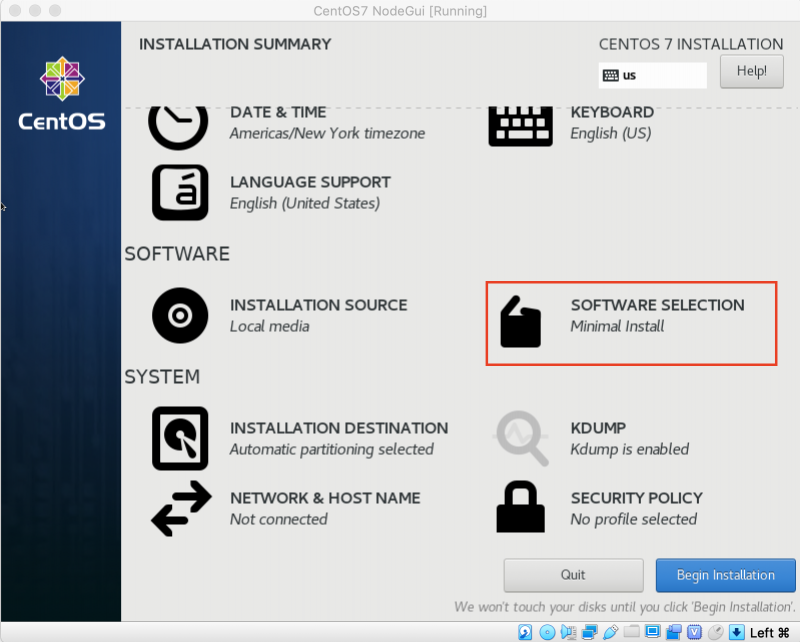The height and width of the screenshot is (642, 800).
Task: Open the 'Minimal Install' Software Selection label
Action: (x=617, y=326)
